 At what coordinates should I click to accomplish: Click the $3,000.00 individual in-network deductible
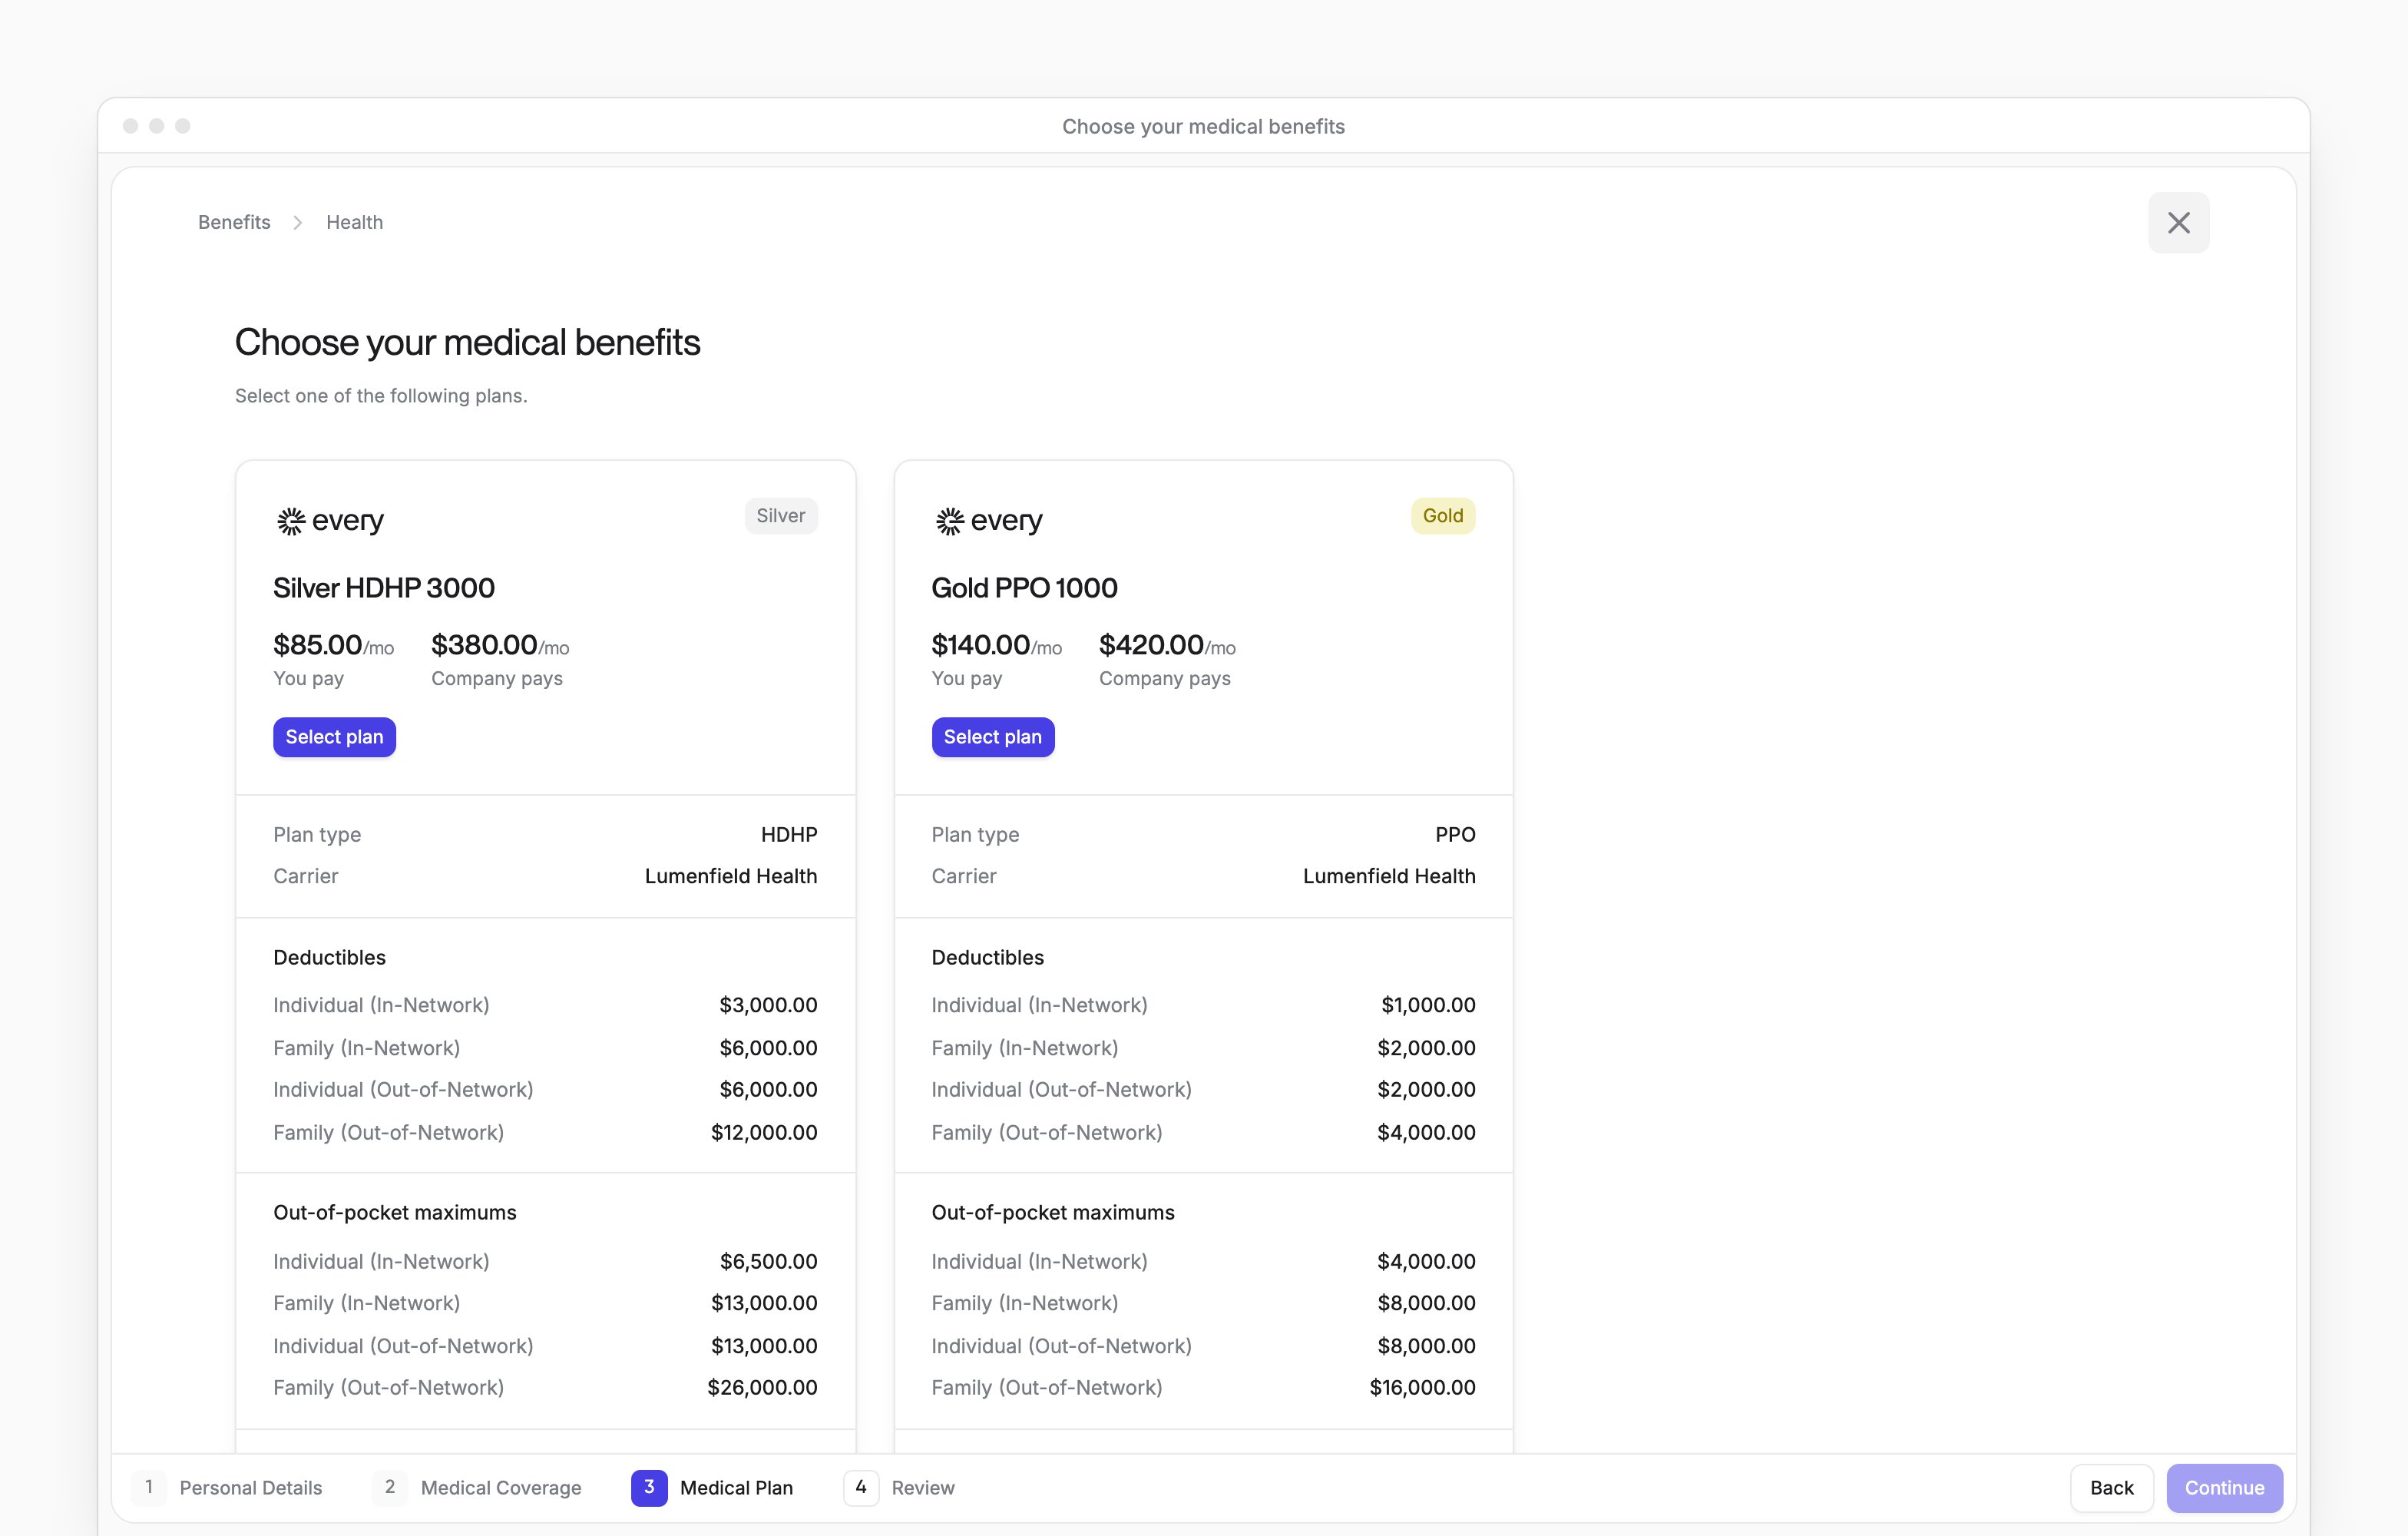click(x=768, y=1005)
